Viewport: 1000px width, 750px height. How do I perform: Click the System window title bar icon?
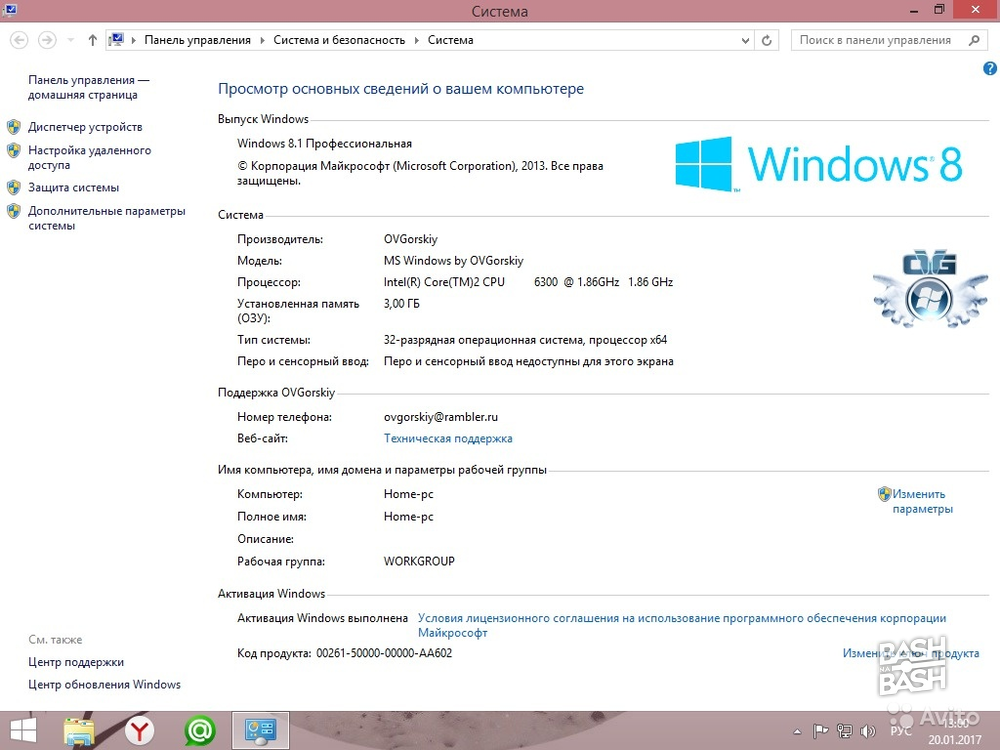pos(10,10)
